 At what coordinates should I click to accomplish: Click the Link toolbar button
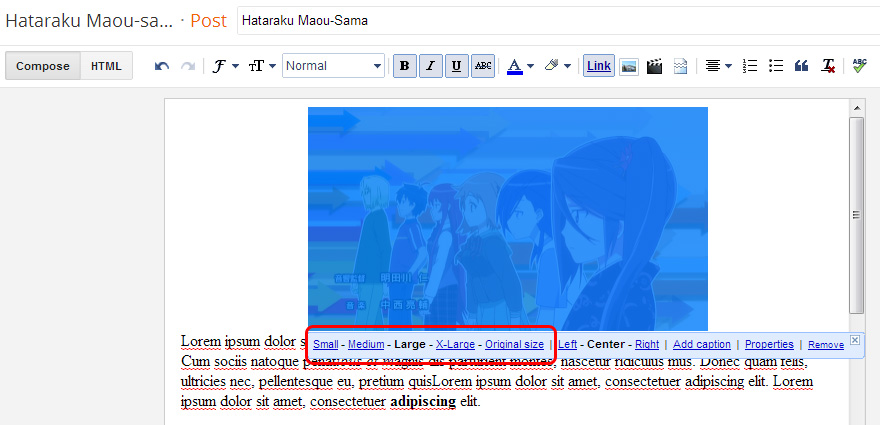pos(599,66)
